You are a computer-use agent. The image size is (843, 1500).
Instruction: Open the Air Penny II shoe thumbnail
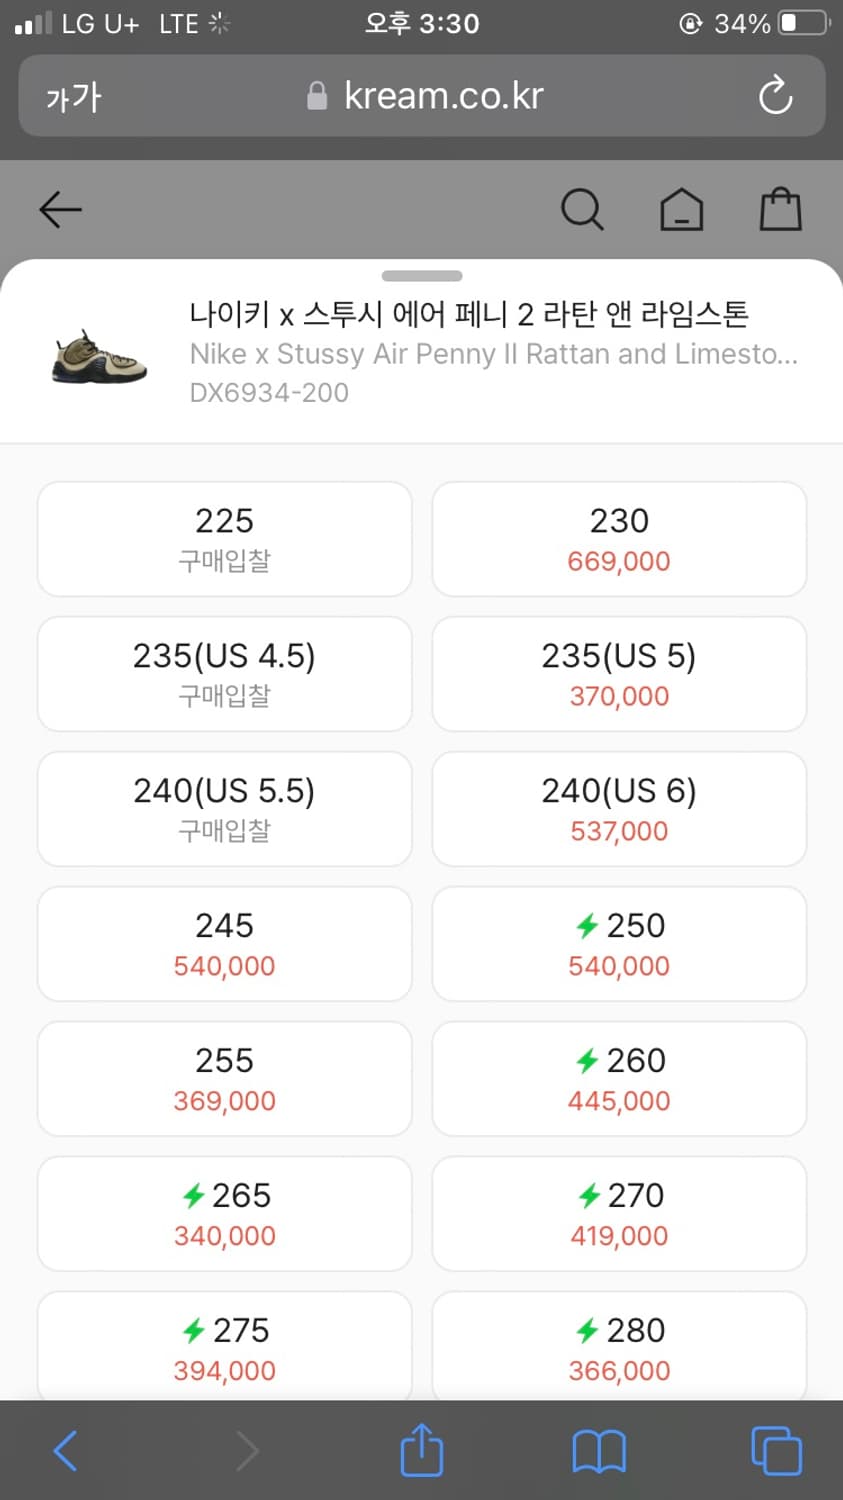tap(99, 356)
